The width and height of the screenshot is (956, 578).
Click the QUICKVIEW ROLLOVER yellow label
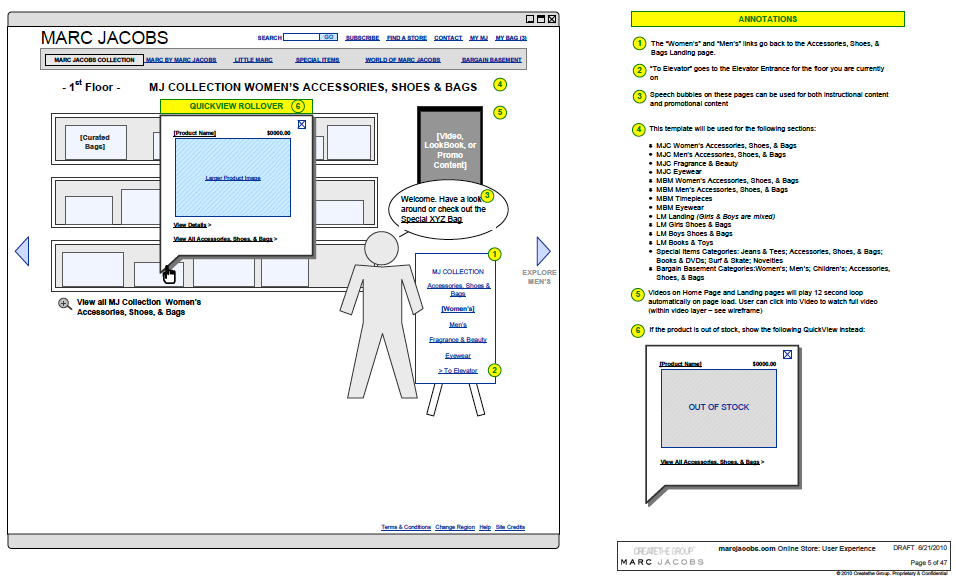237,106
